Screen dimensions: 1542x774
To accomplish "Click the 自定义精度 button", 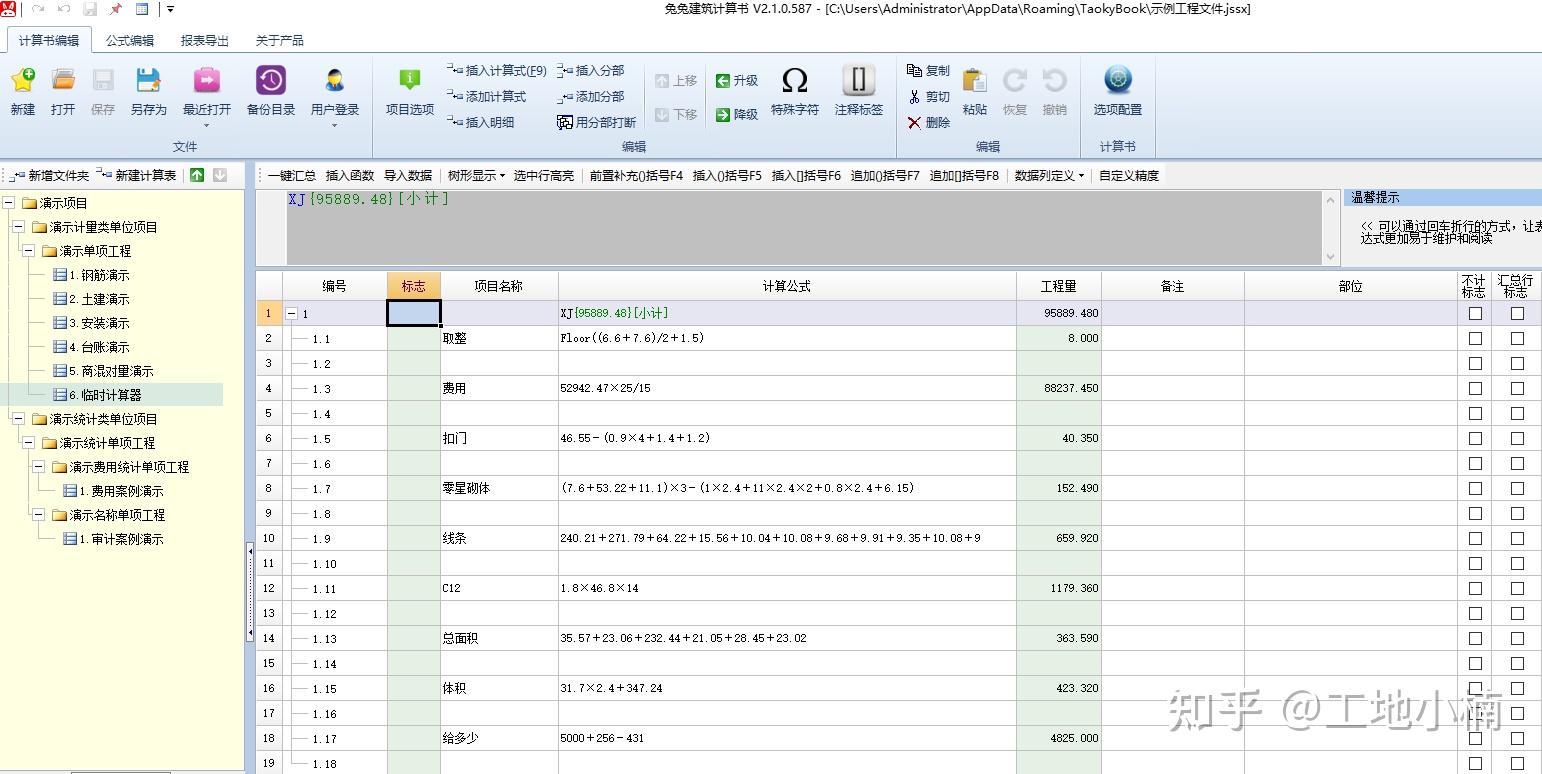I will [1129, 175].
